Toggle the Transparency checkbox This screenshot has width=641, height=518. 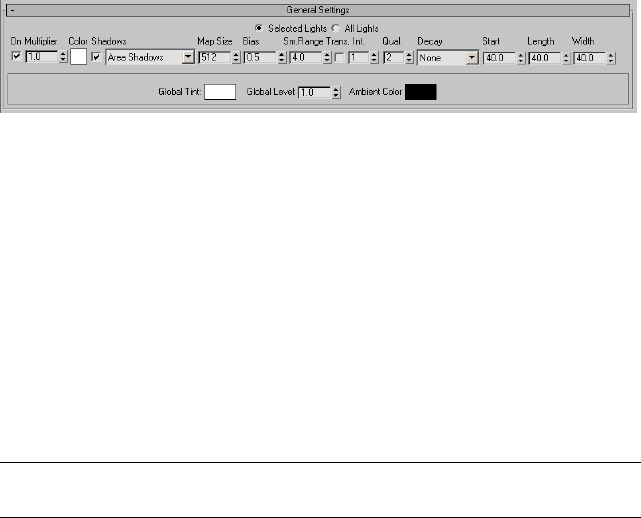coord(339,58)
